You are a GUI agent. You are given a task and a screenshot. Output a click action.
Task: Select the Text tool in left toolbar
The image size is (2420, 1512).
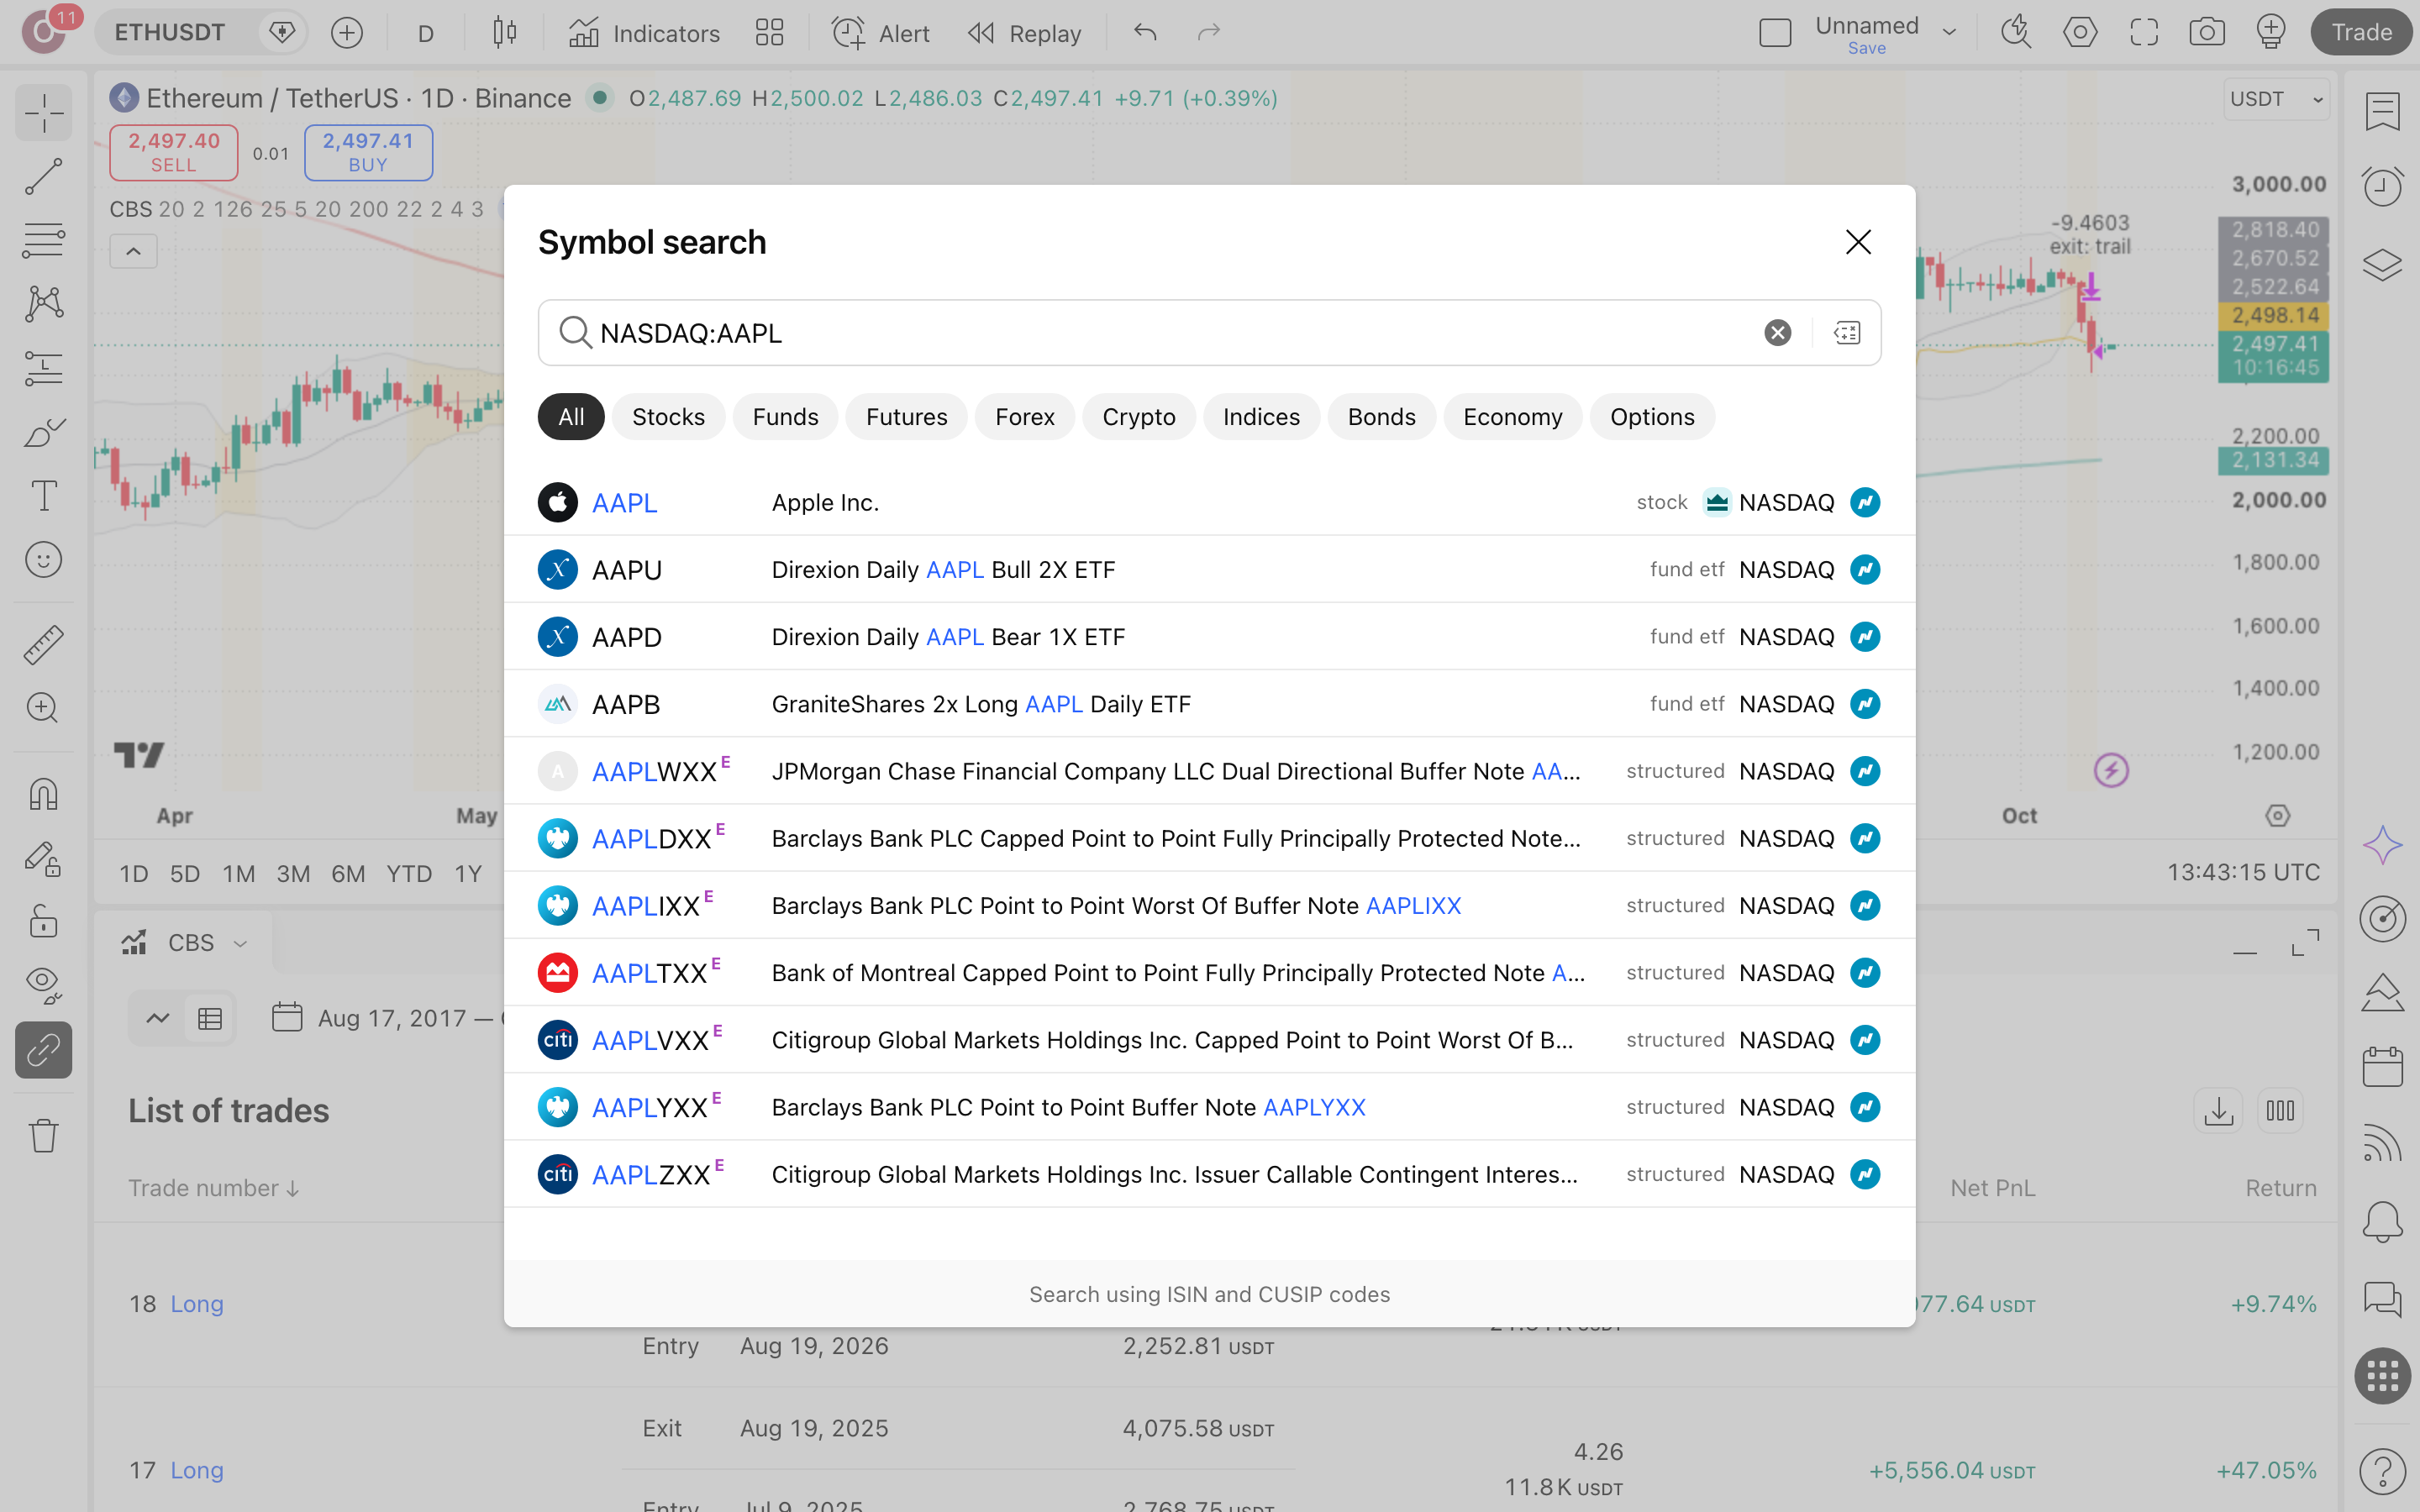tap(43, 496)
